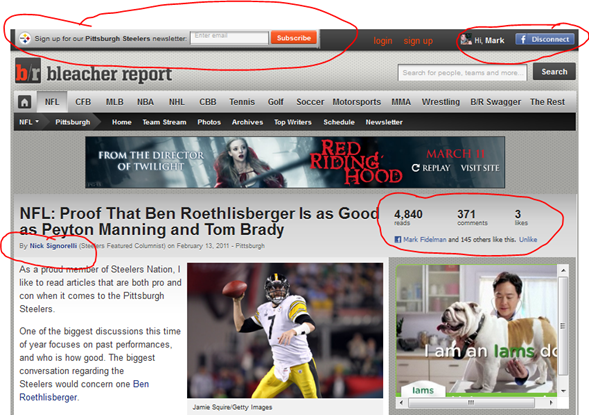Click the Iams dog advertisement

(x=476, y=330)
